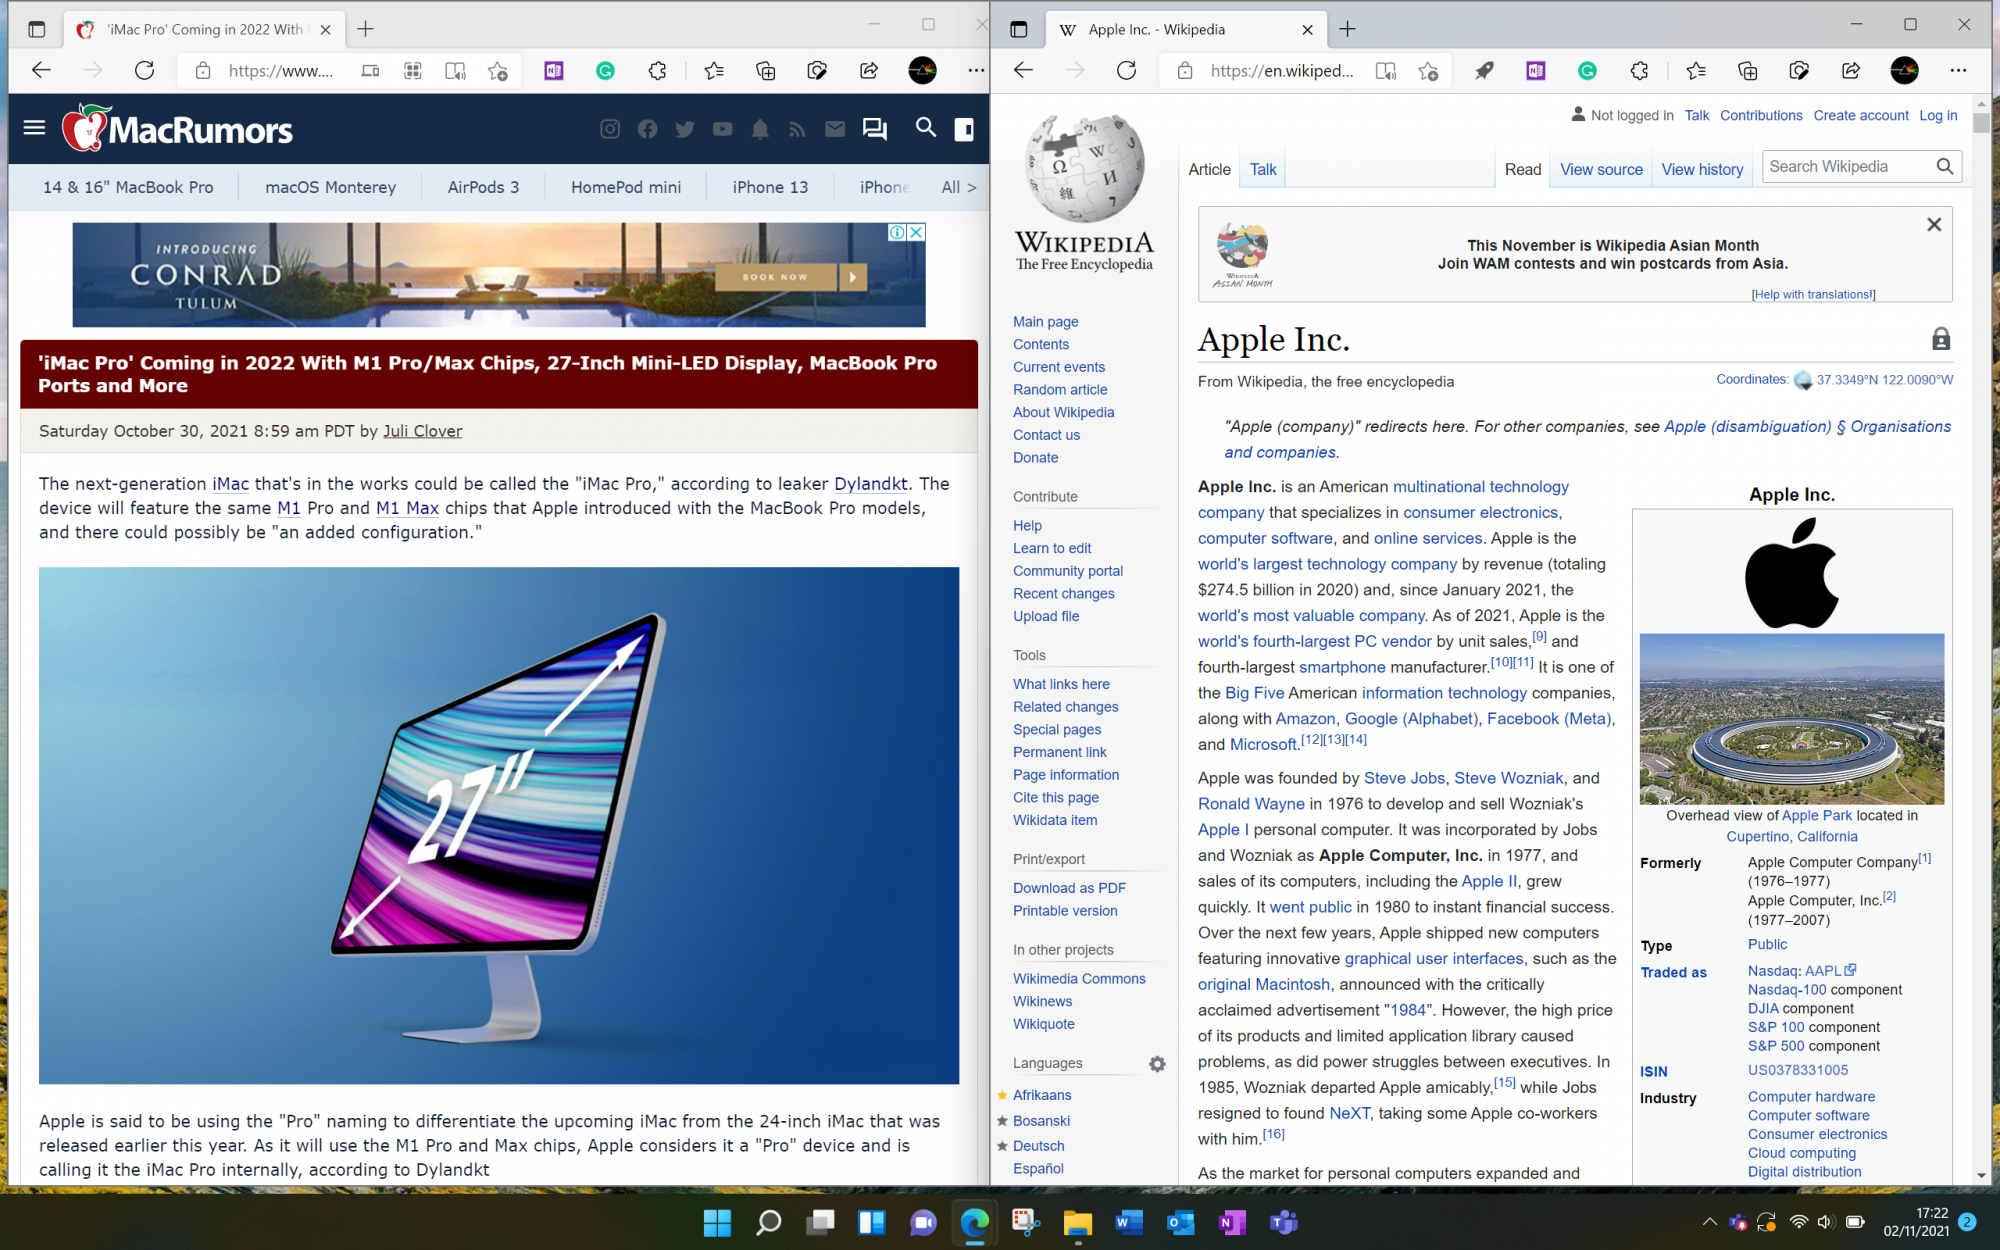Click Grammarly extension icon in Wikipedia window
The height and width of the screenshot is (1250, 2000).
1587,70
